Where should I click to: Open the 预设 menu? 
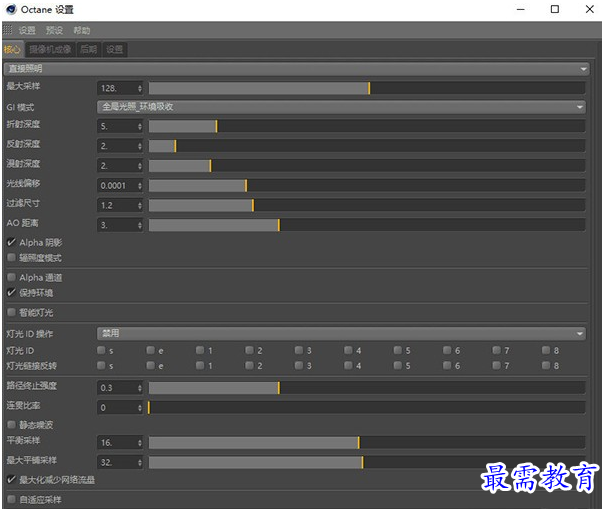pyautogui.click(x=54, y=30)
